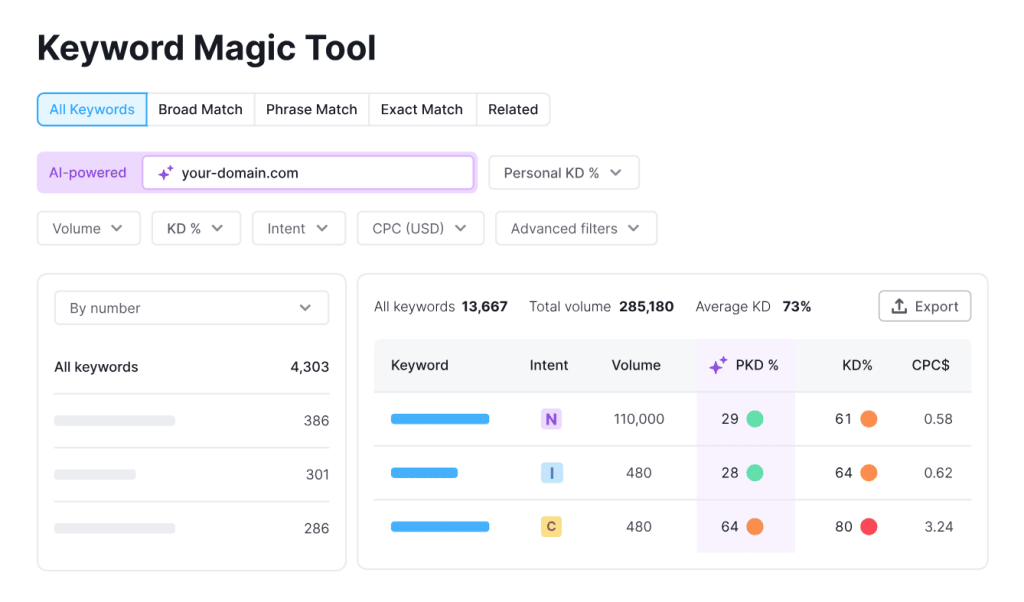
Task: Click the green PKD dot next to 29
Action: (754, 420)
